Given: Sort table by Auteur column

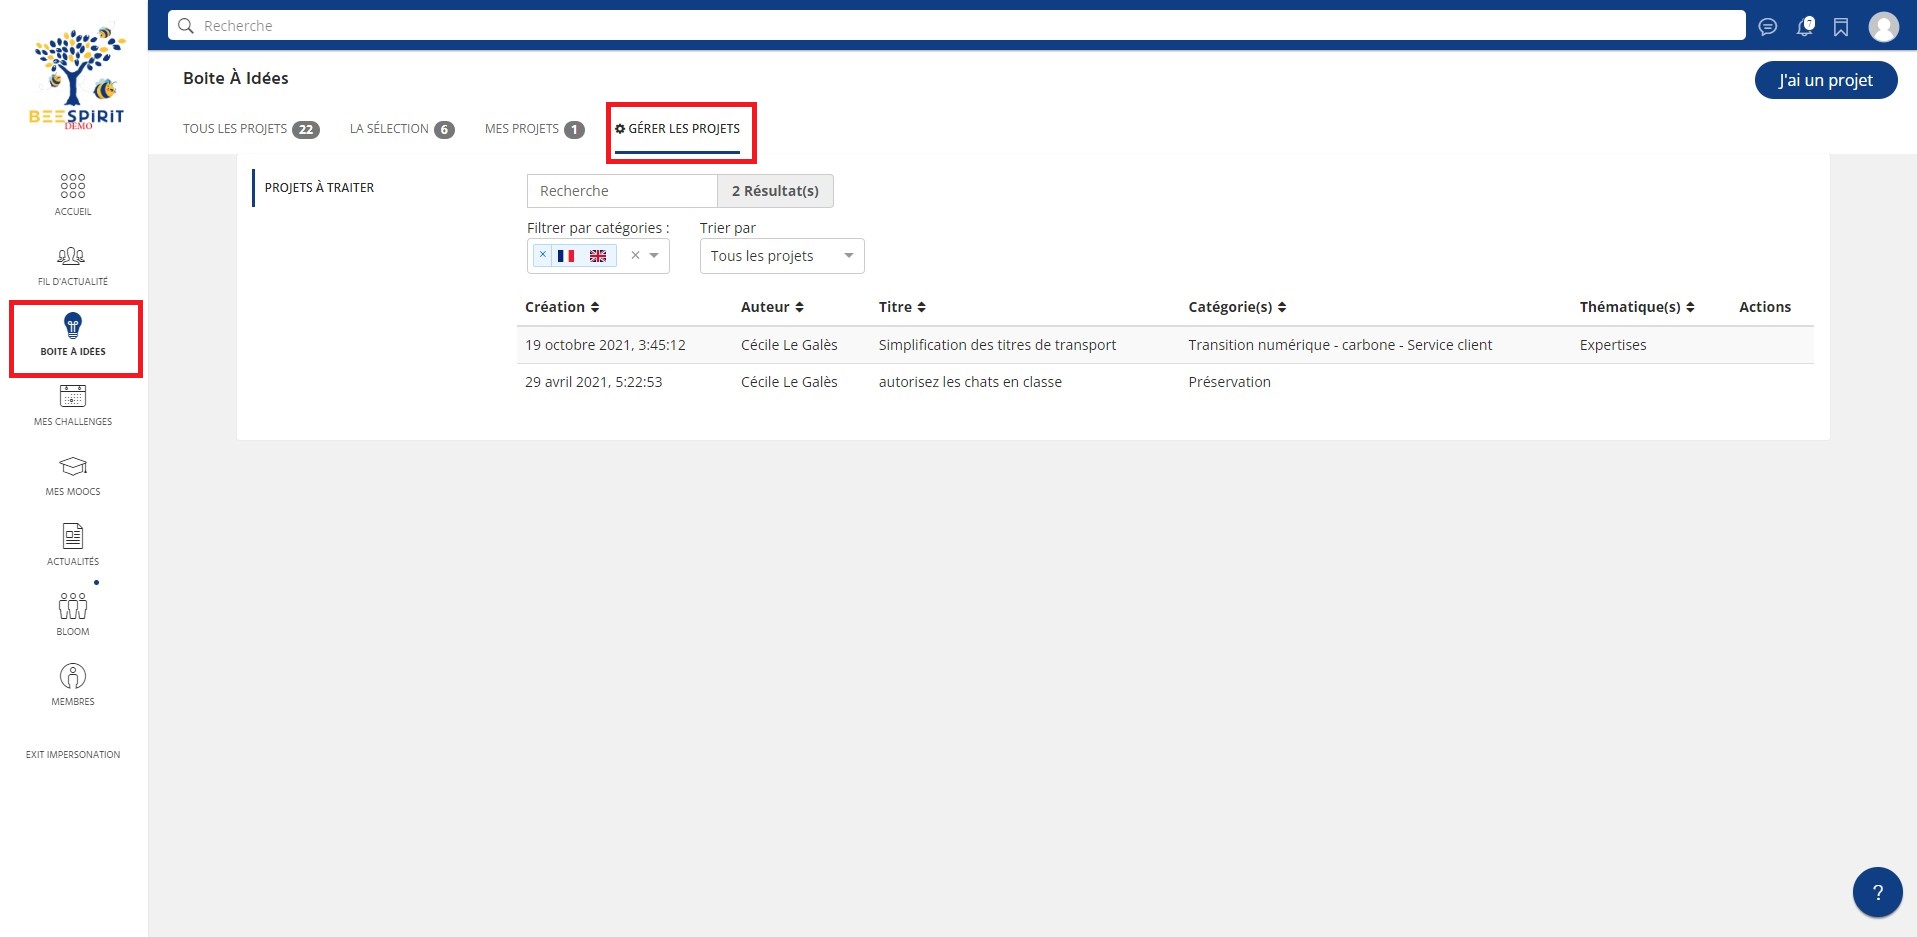Looking at the screenshot, I should coord(772,307).
